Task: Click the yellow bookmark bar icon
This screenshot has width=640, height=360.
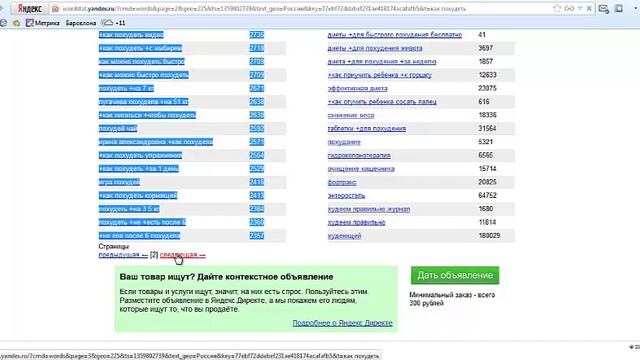Action: [16, 23]
